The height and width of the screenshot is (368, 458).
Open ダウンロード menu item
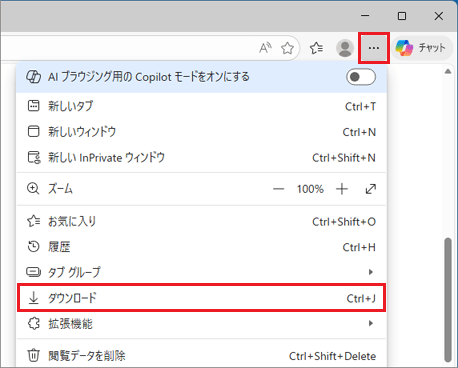[202, 298]
